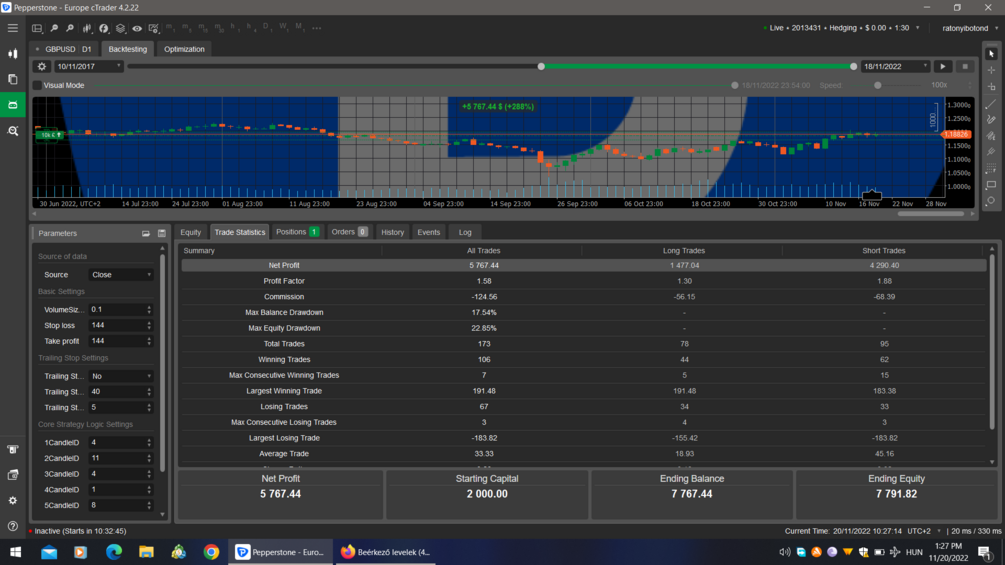Click the Speed slider handle
1005x565 pixels.
point(877,85)
